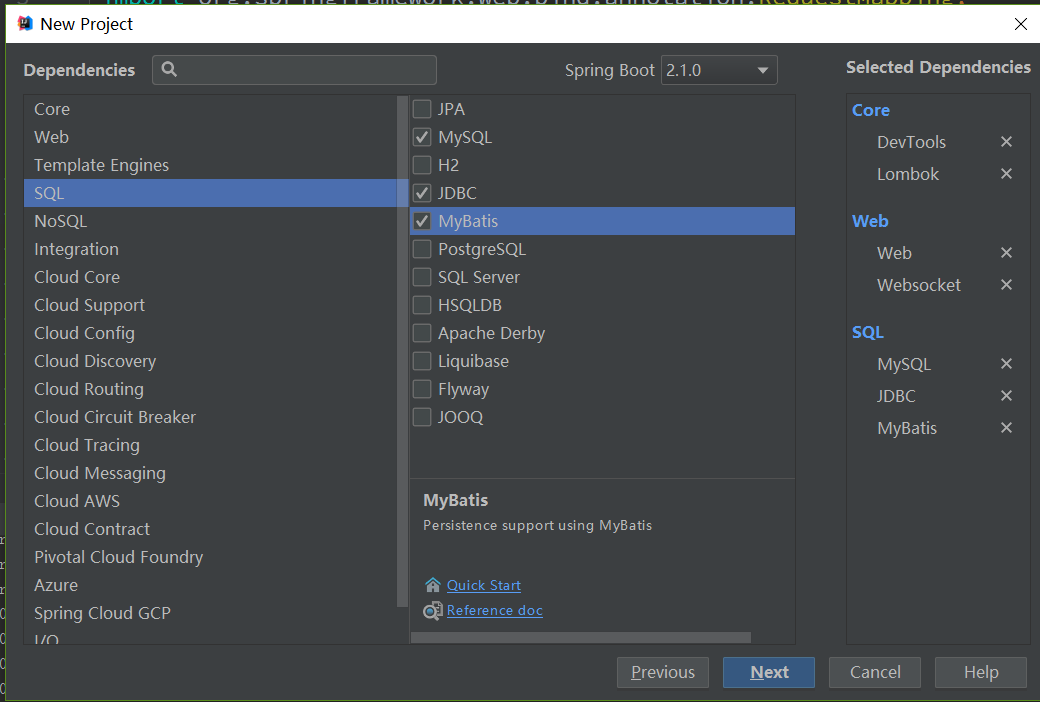Viewport: 1040px width, 702px height.
Task: Click the category list vertical scrollbar
Action: click(402, 351)
